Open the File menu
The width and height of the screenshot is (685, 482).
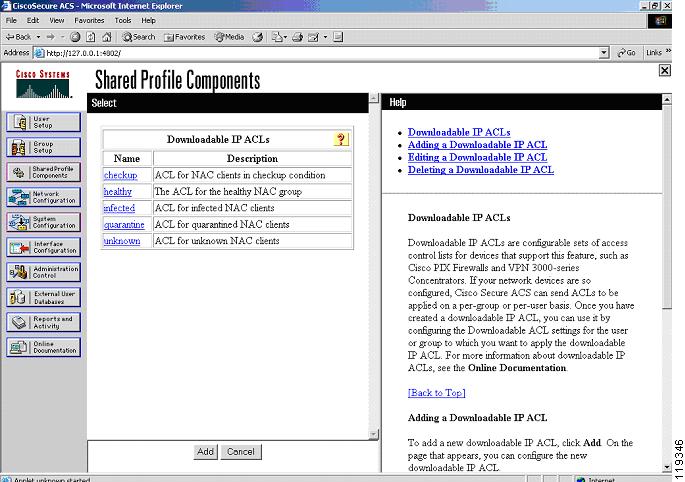click(11, 20)
